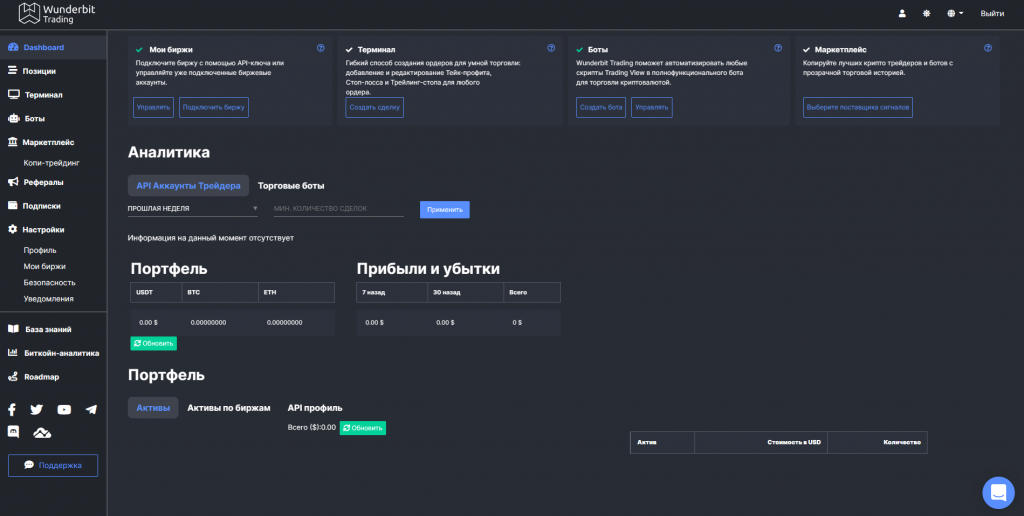This screenshot has width=1024, height=516.
Task: Open the language globe dropdown
Action: click(x=952, y=13)
